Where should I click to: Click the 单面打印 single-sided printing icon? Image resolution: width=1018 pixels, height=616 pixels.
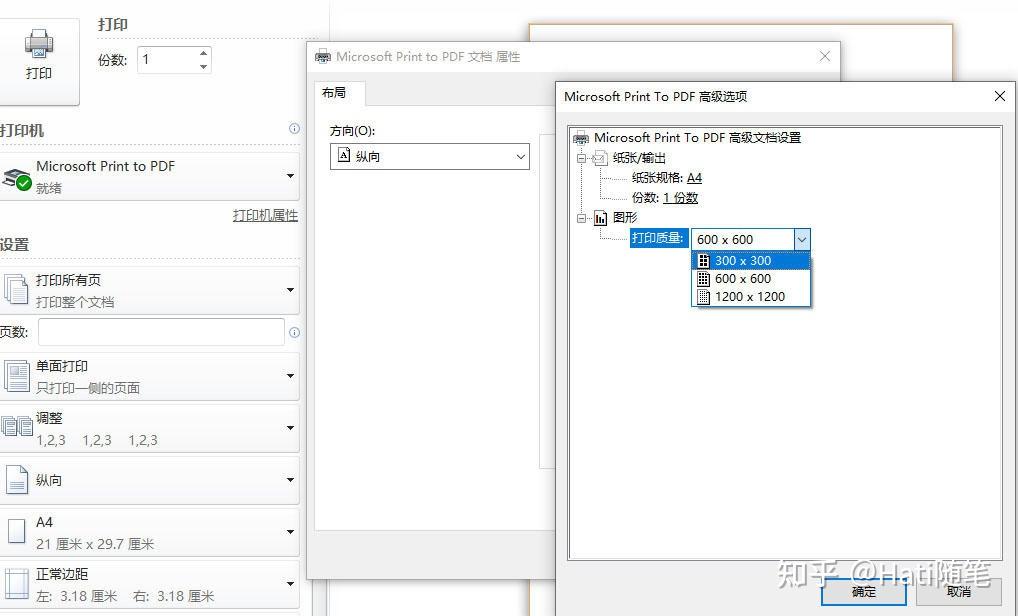click(15, 375)
